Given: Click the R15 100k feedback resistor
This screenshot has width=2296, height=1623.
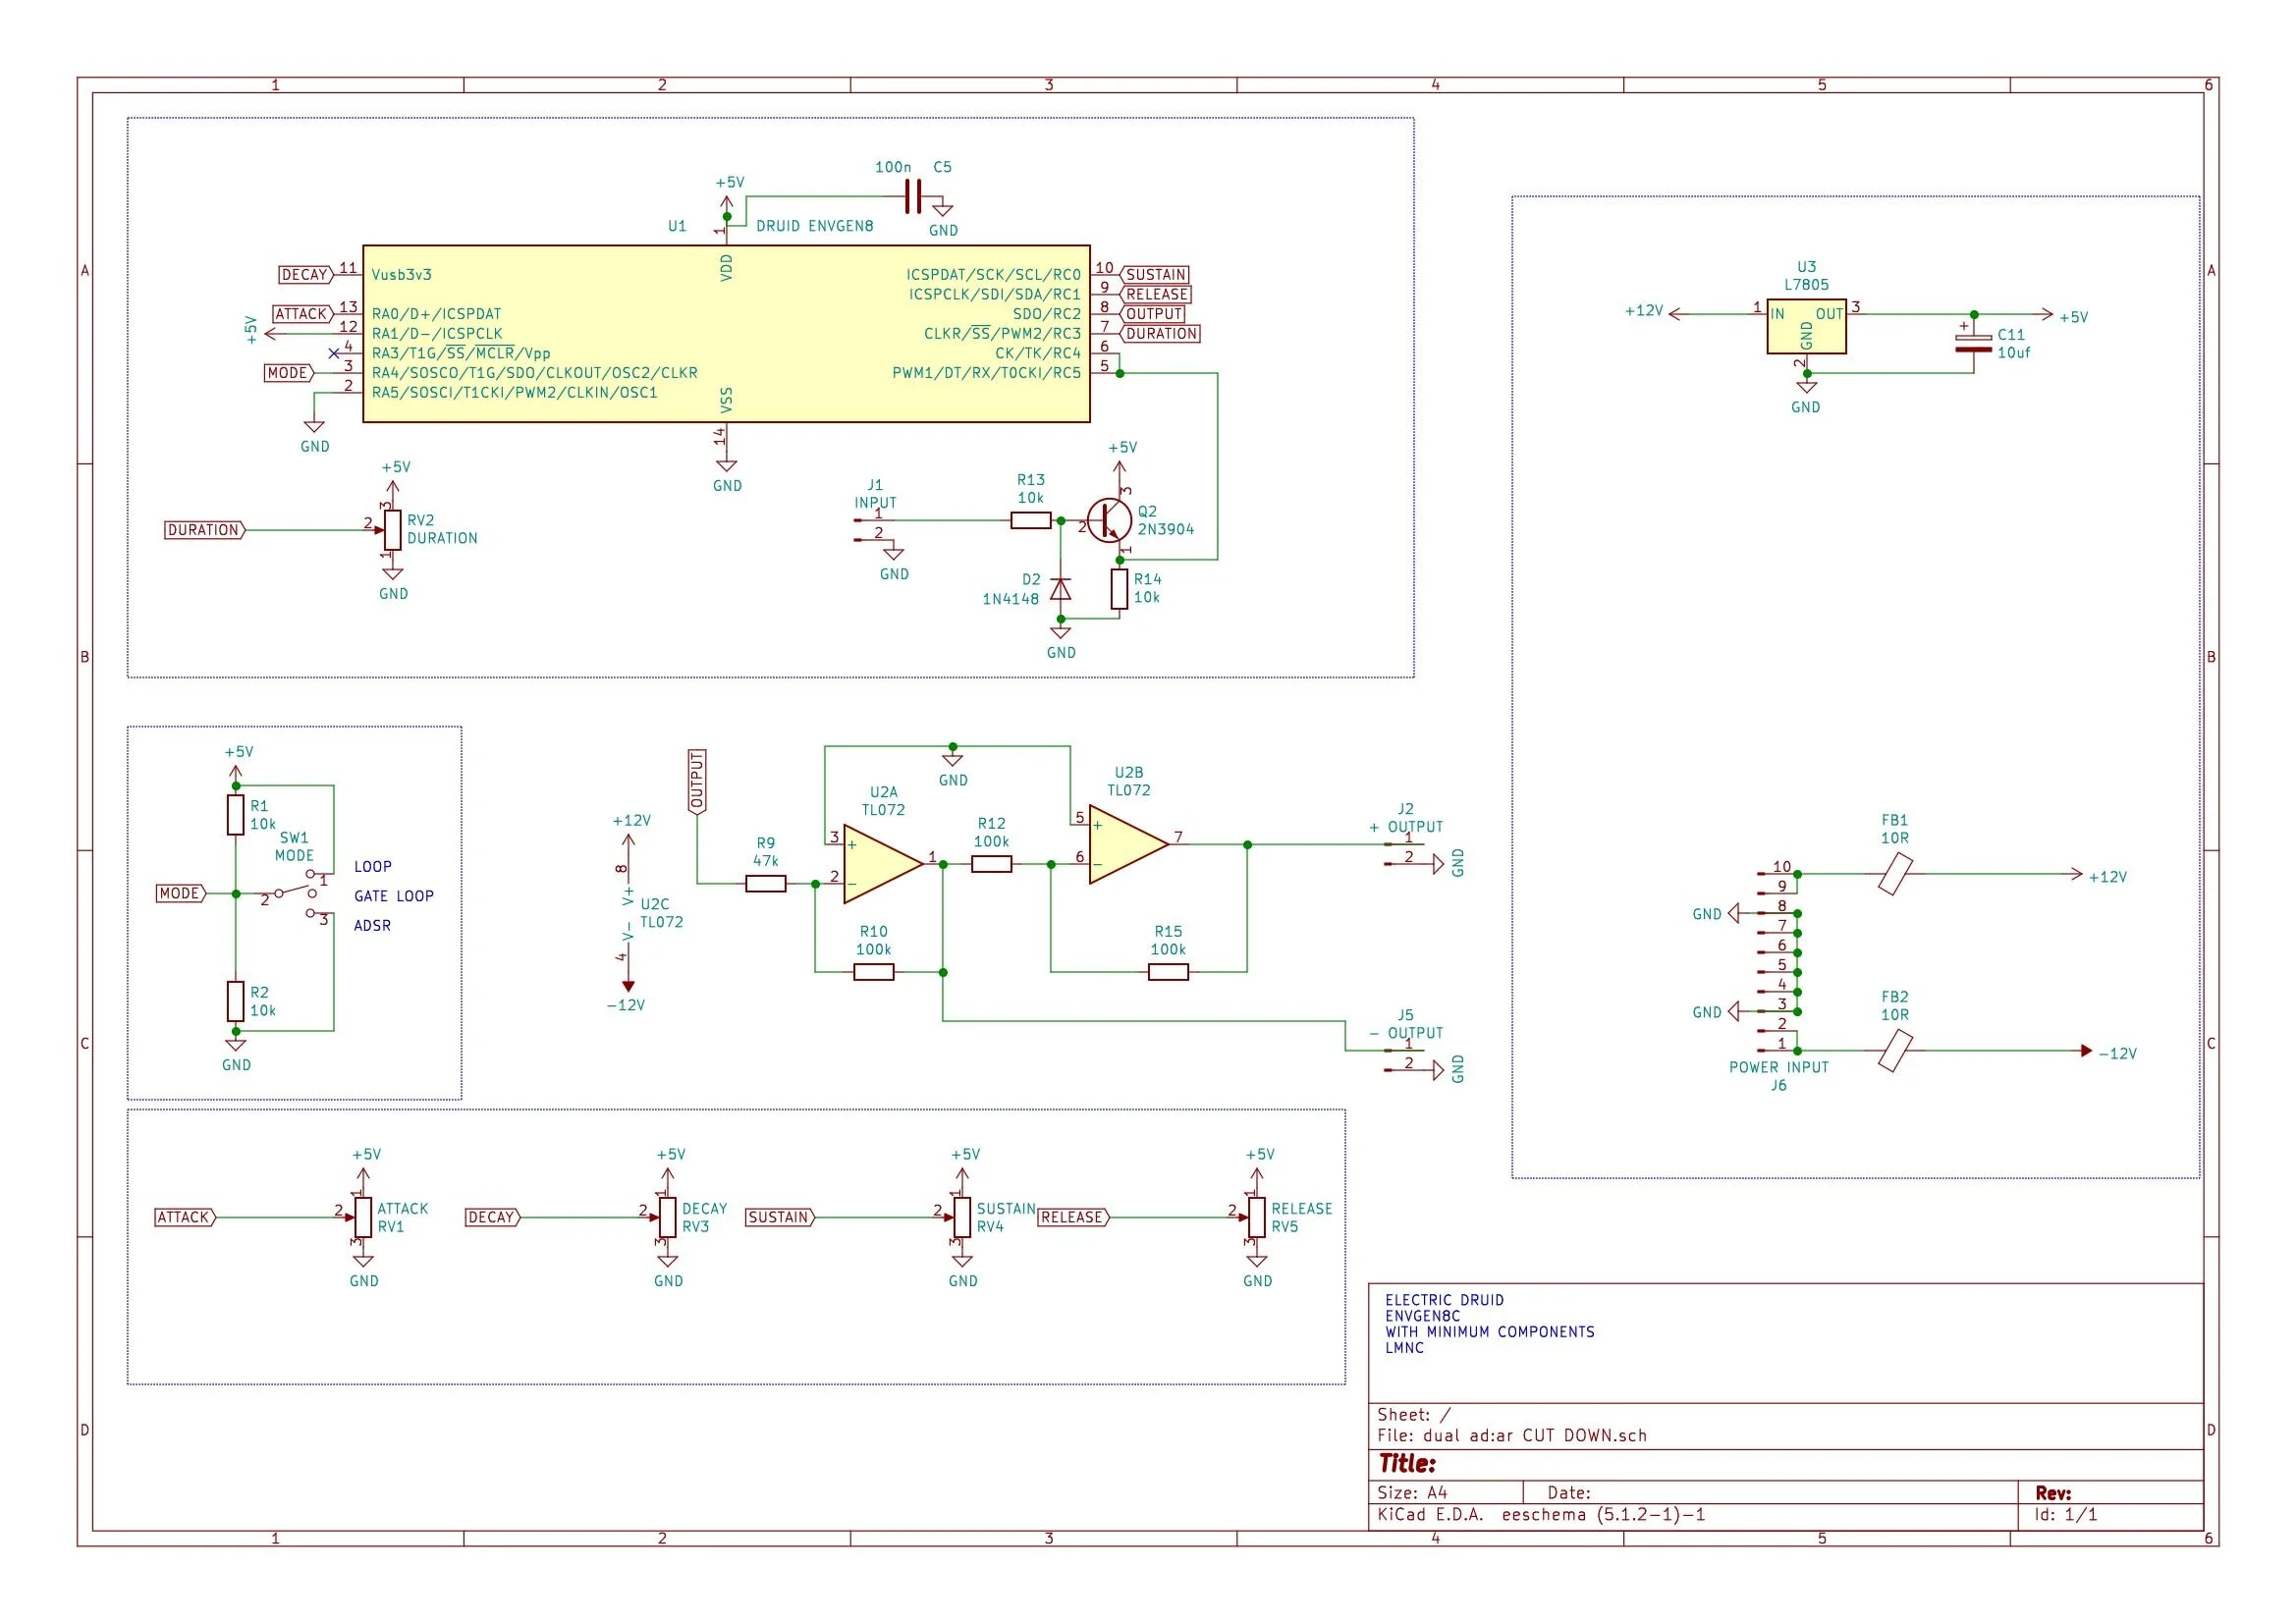Looking at the screenshot, I should [x=1167, y=972].
